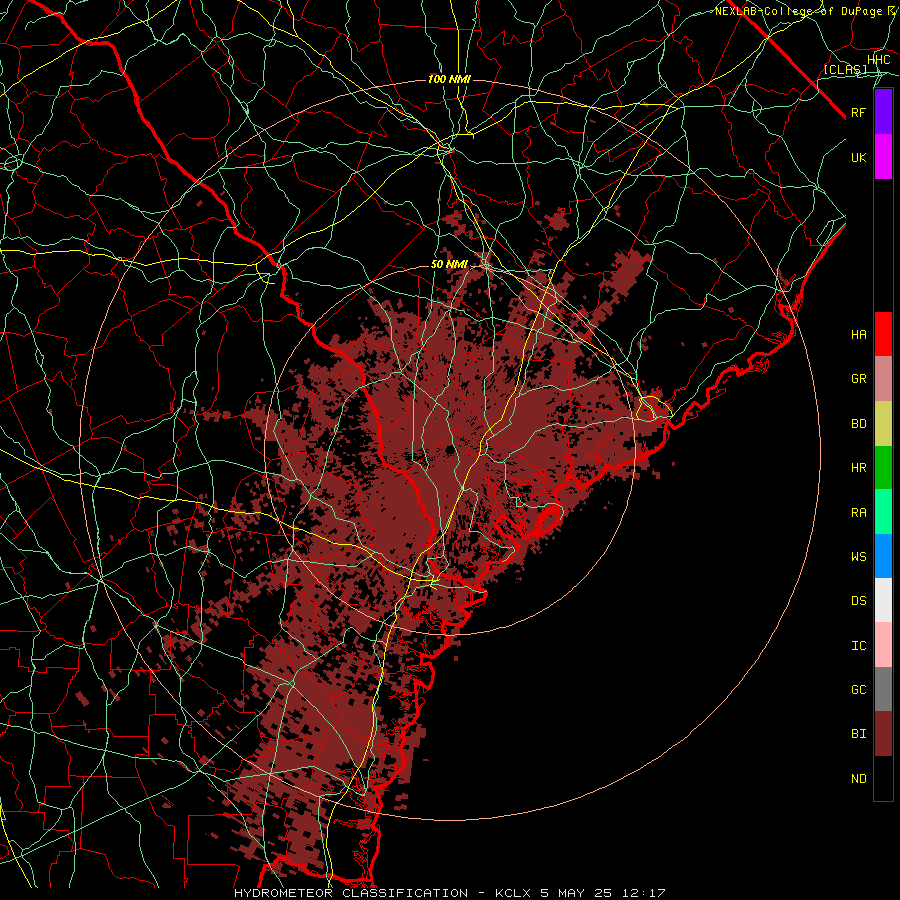Image resolution: width=900 pixels, height=900 pixels.
Task: Click the GR legend label
Action: click(x=859, y=379)
